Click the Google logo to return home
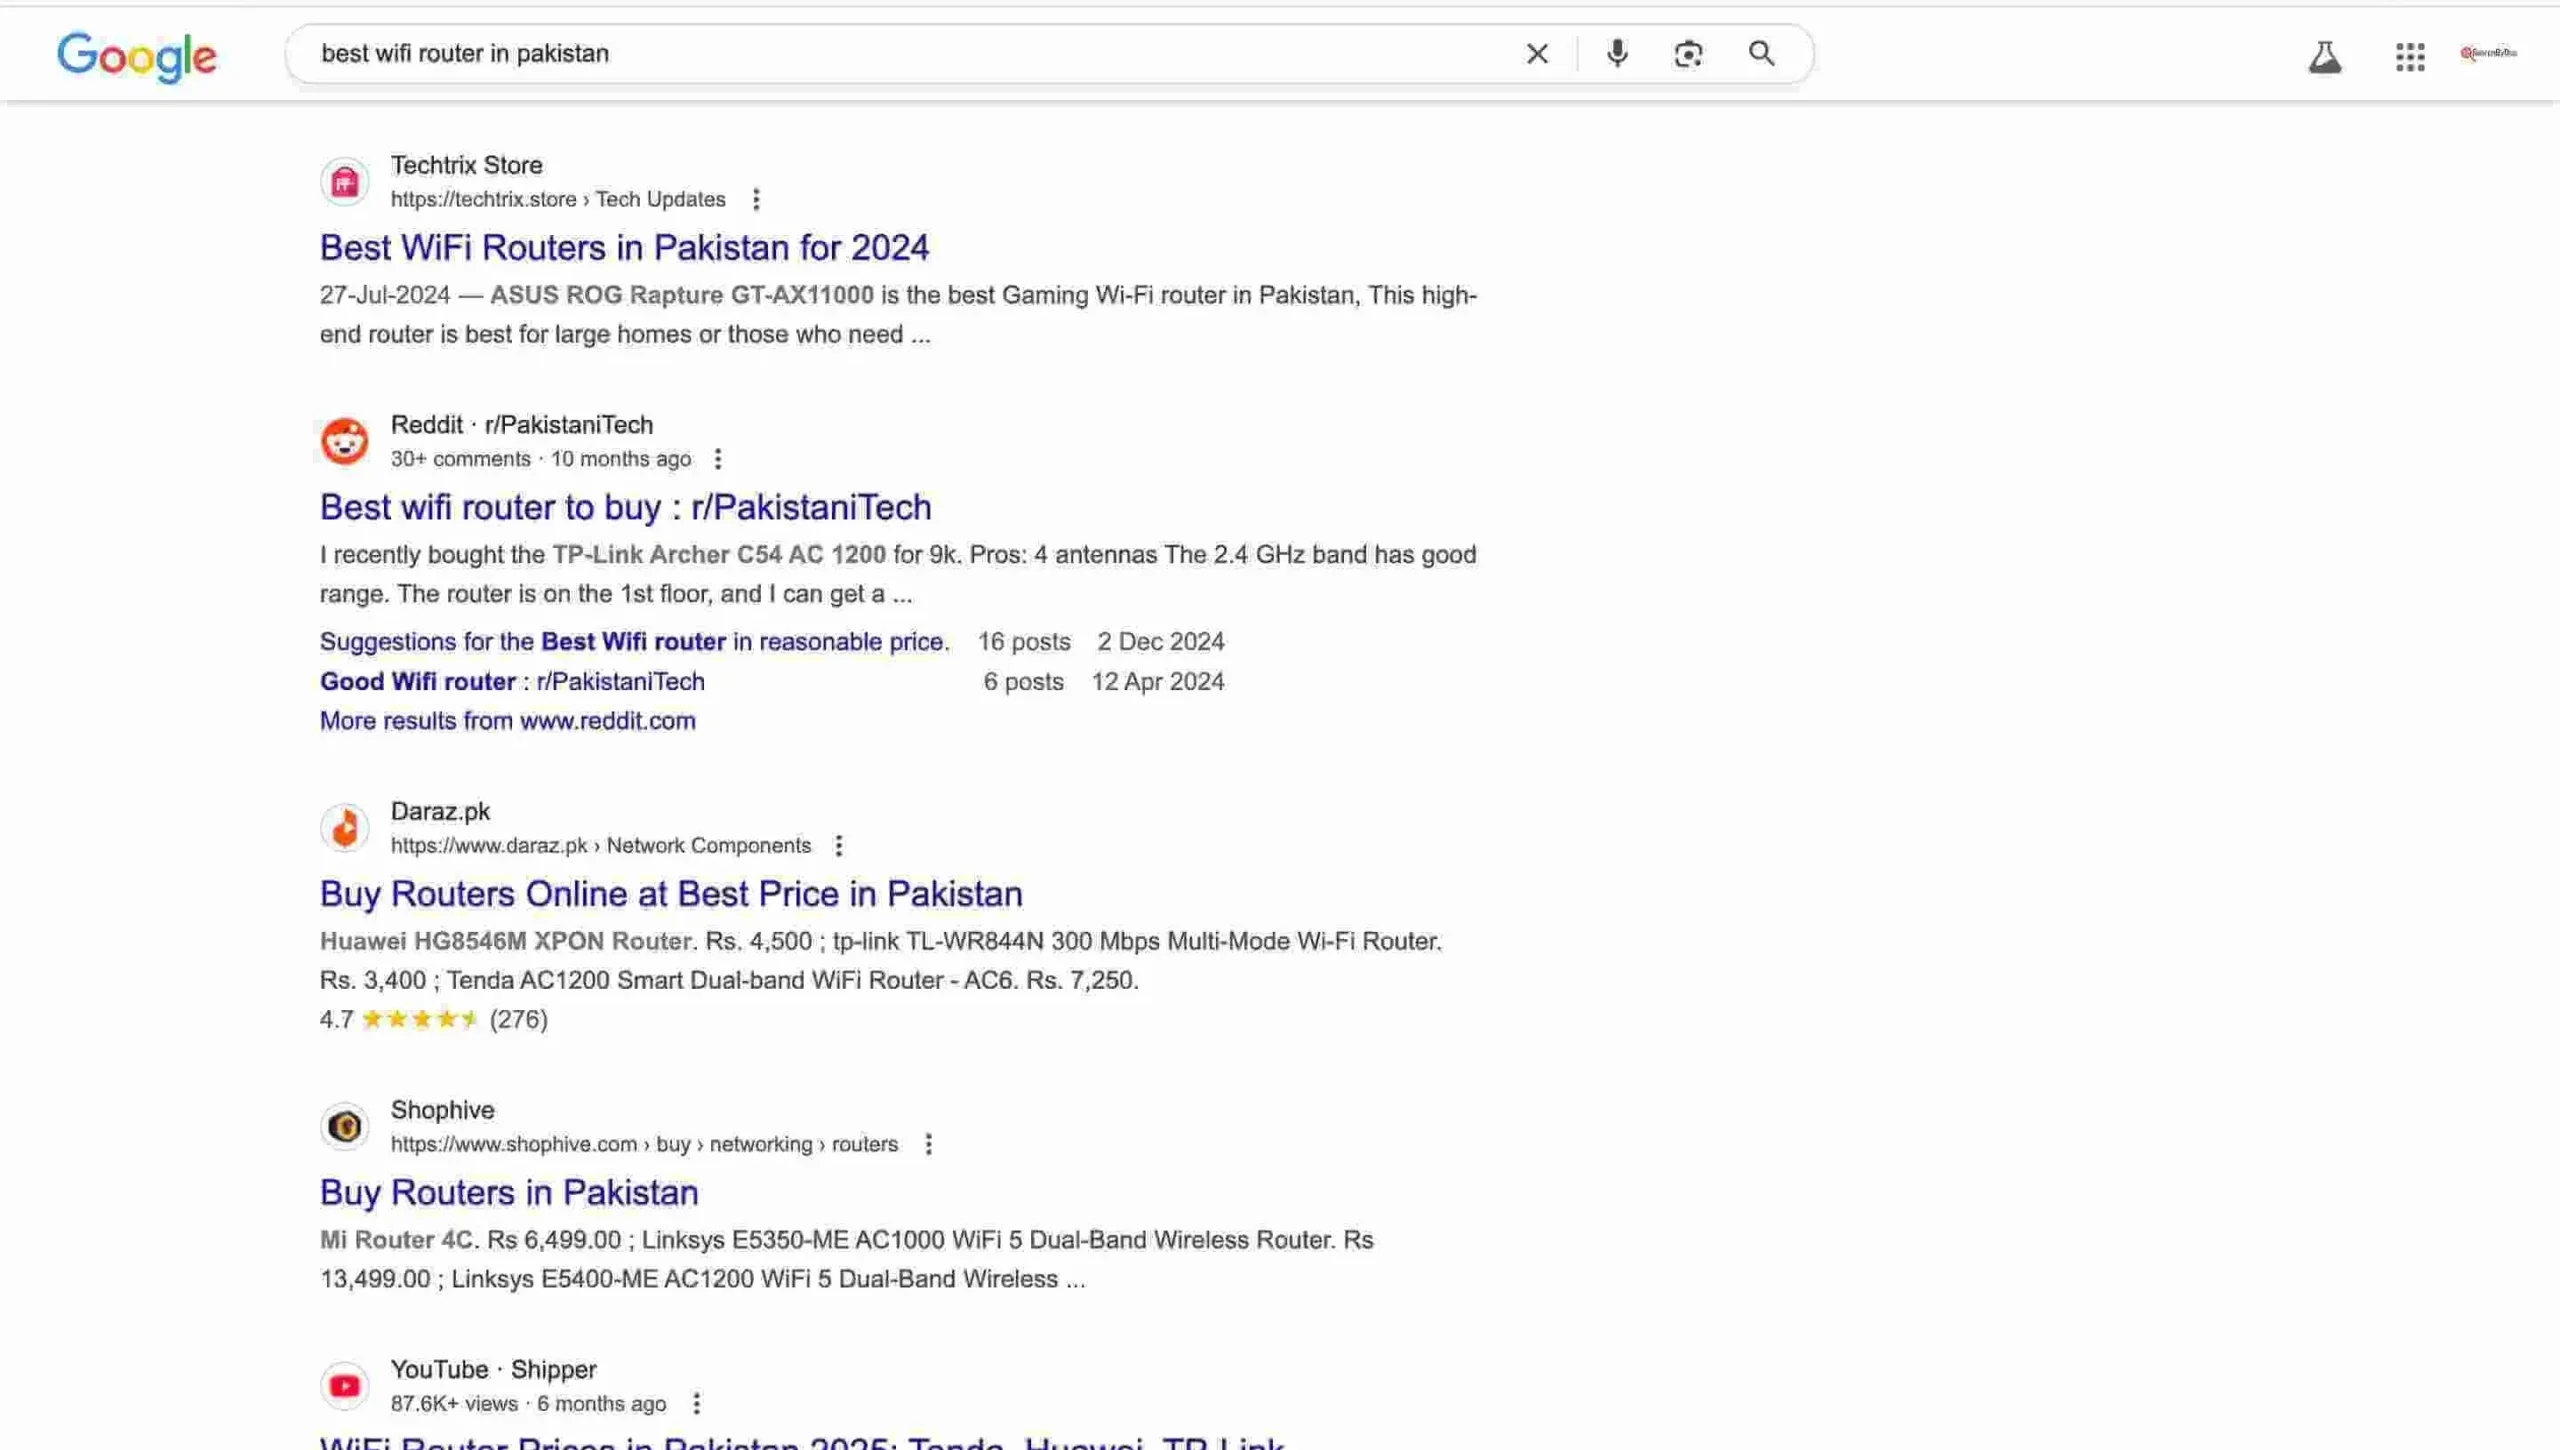2560x1450 pixels. [137, 57]
